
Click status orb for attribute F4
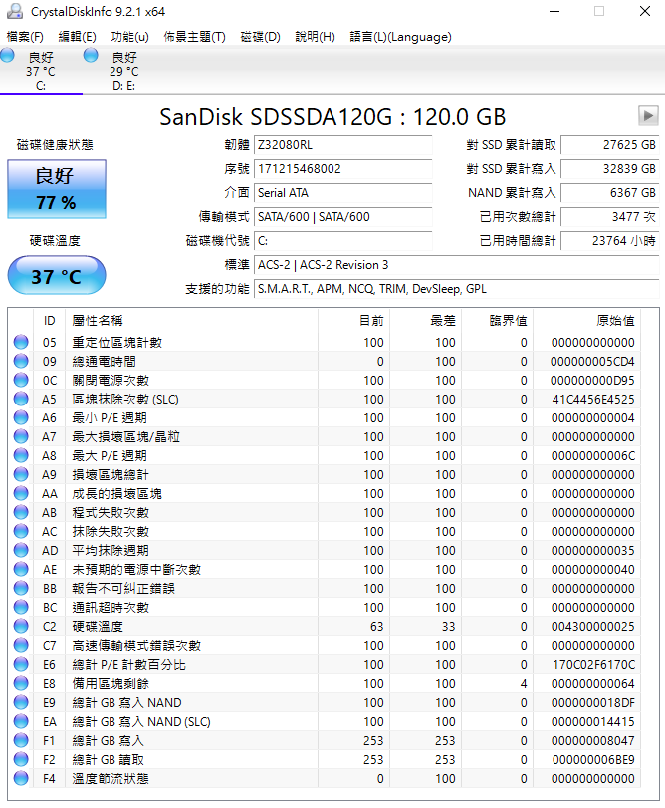(21, 778)
